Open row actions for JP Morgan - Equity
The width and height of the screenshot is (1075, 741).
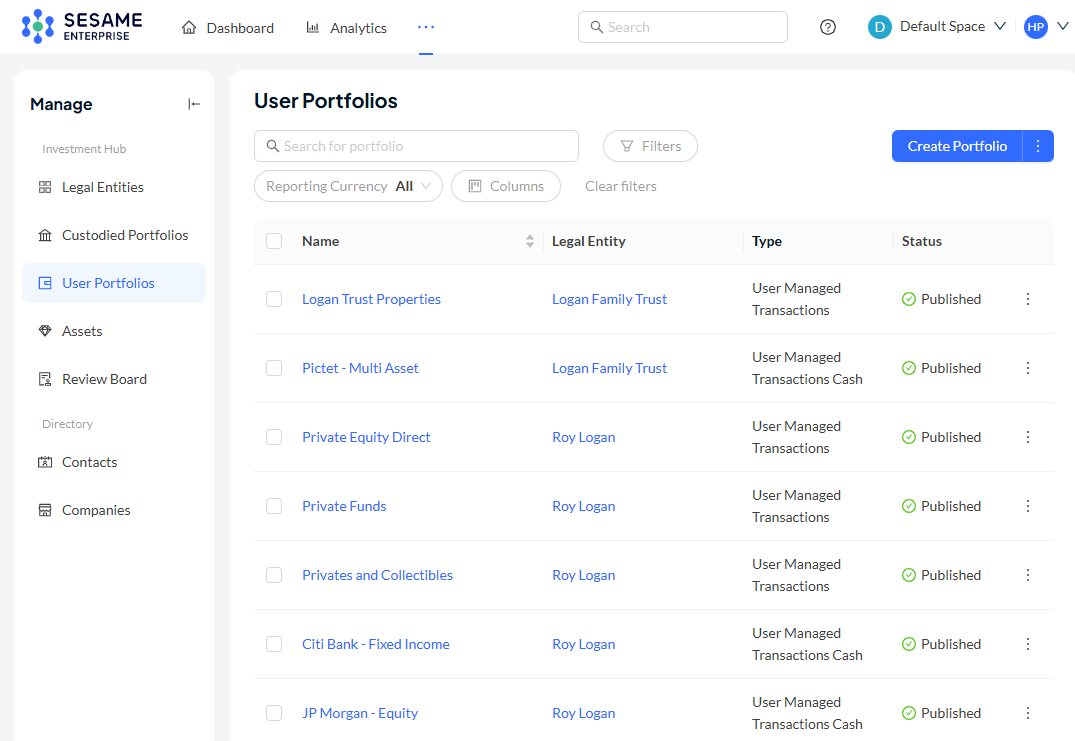click(x=1028, y=713)
